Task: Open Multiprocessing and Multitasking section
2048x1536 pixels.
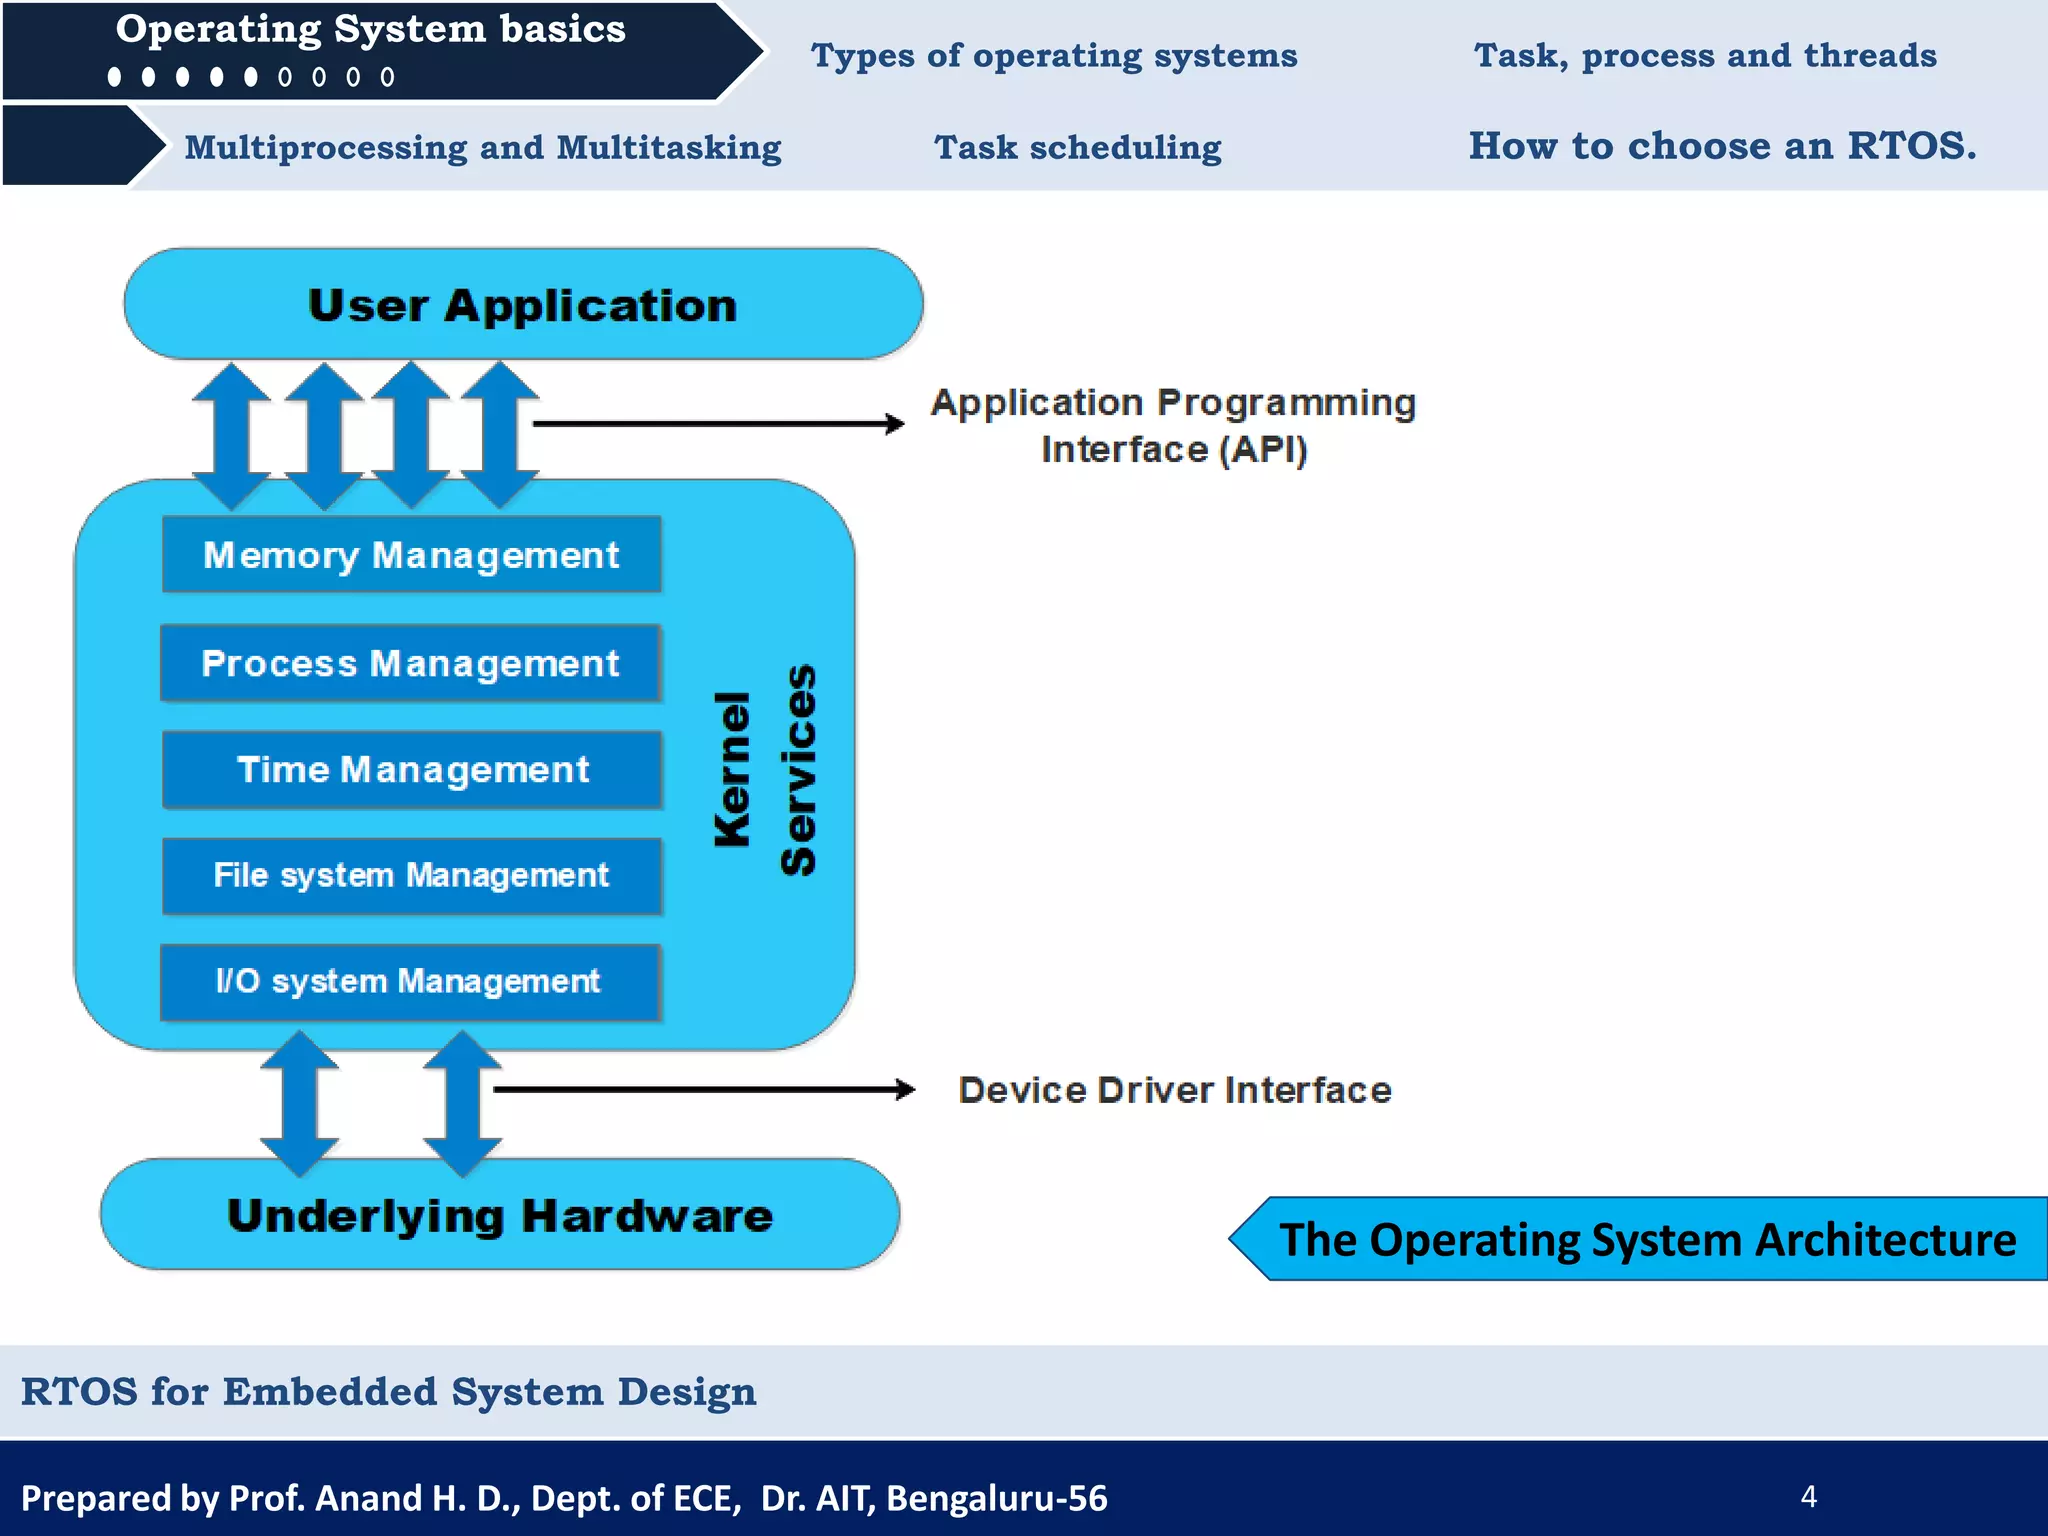Action: click(483, 147)
